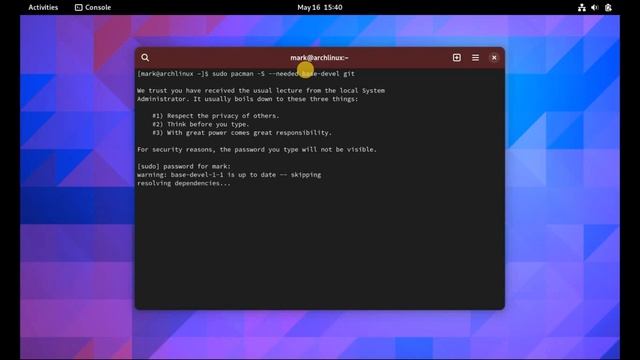Viewport: 640px width, 360px height.
Task: Open the clock and calendar showing May 16 15:40
Action: click(x=320, y=7)
